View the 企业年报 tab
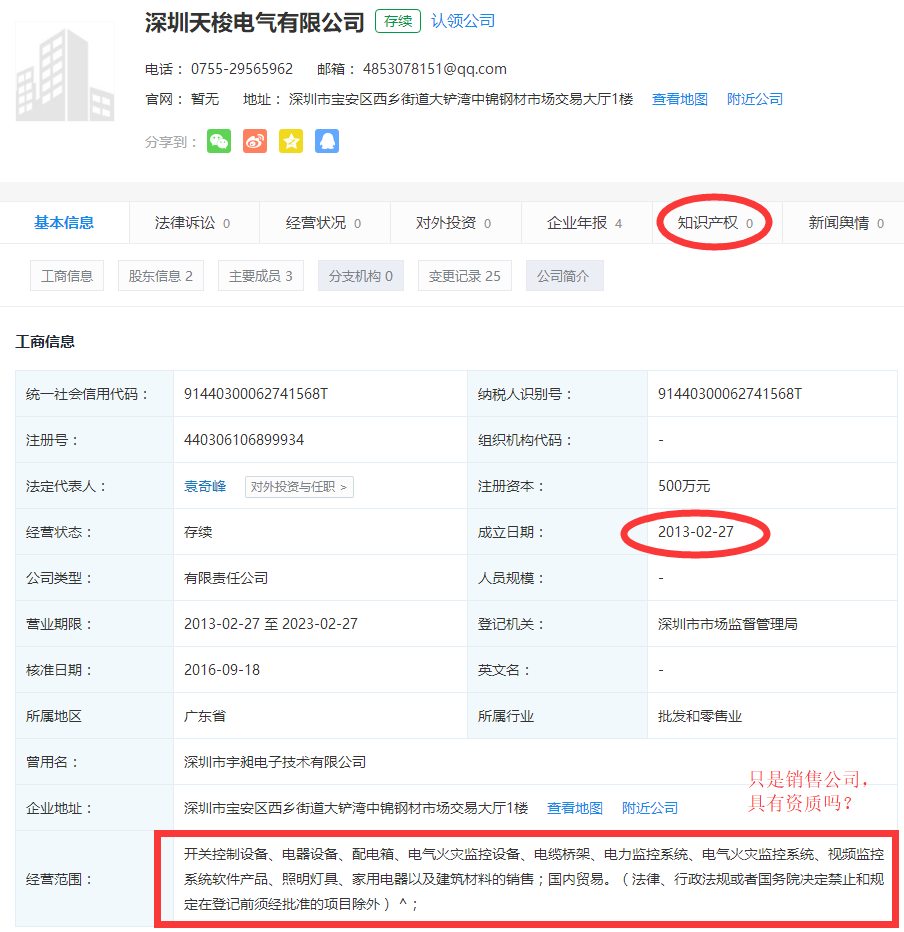The image size is (904, 932). tap(585, 223)
